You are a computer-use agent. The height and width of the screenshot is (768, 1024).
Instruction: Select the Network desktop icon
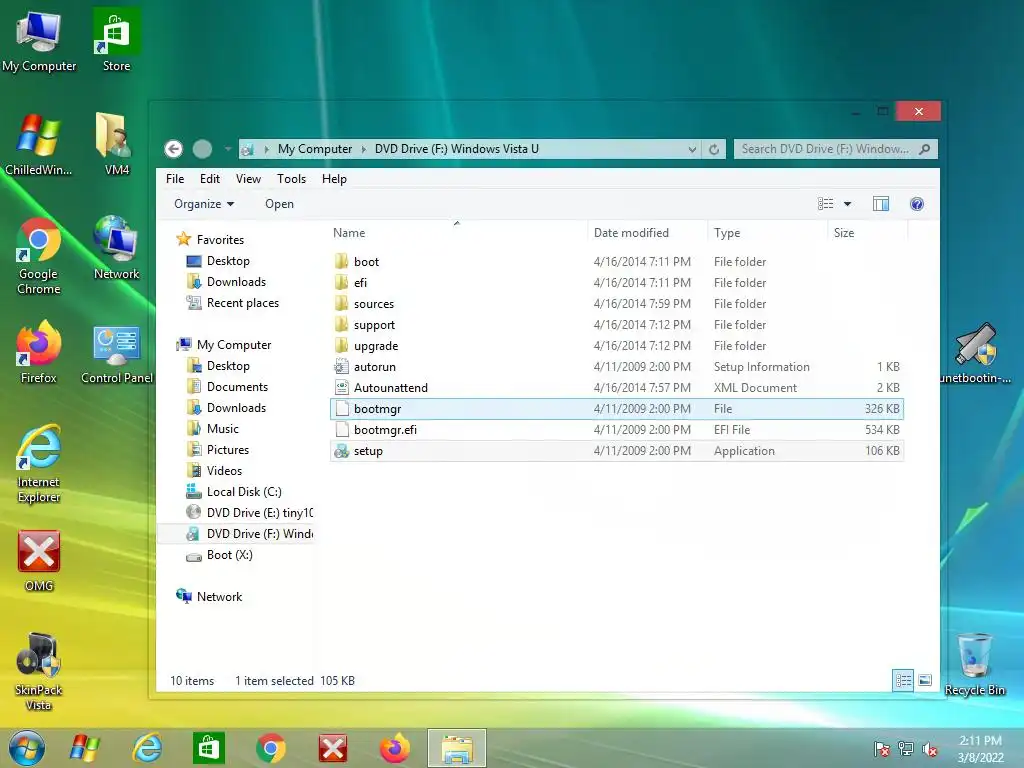(116, 248)
